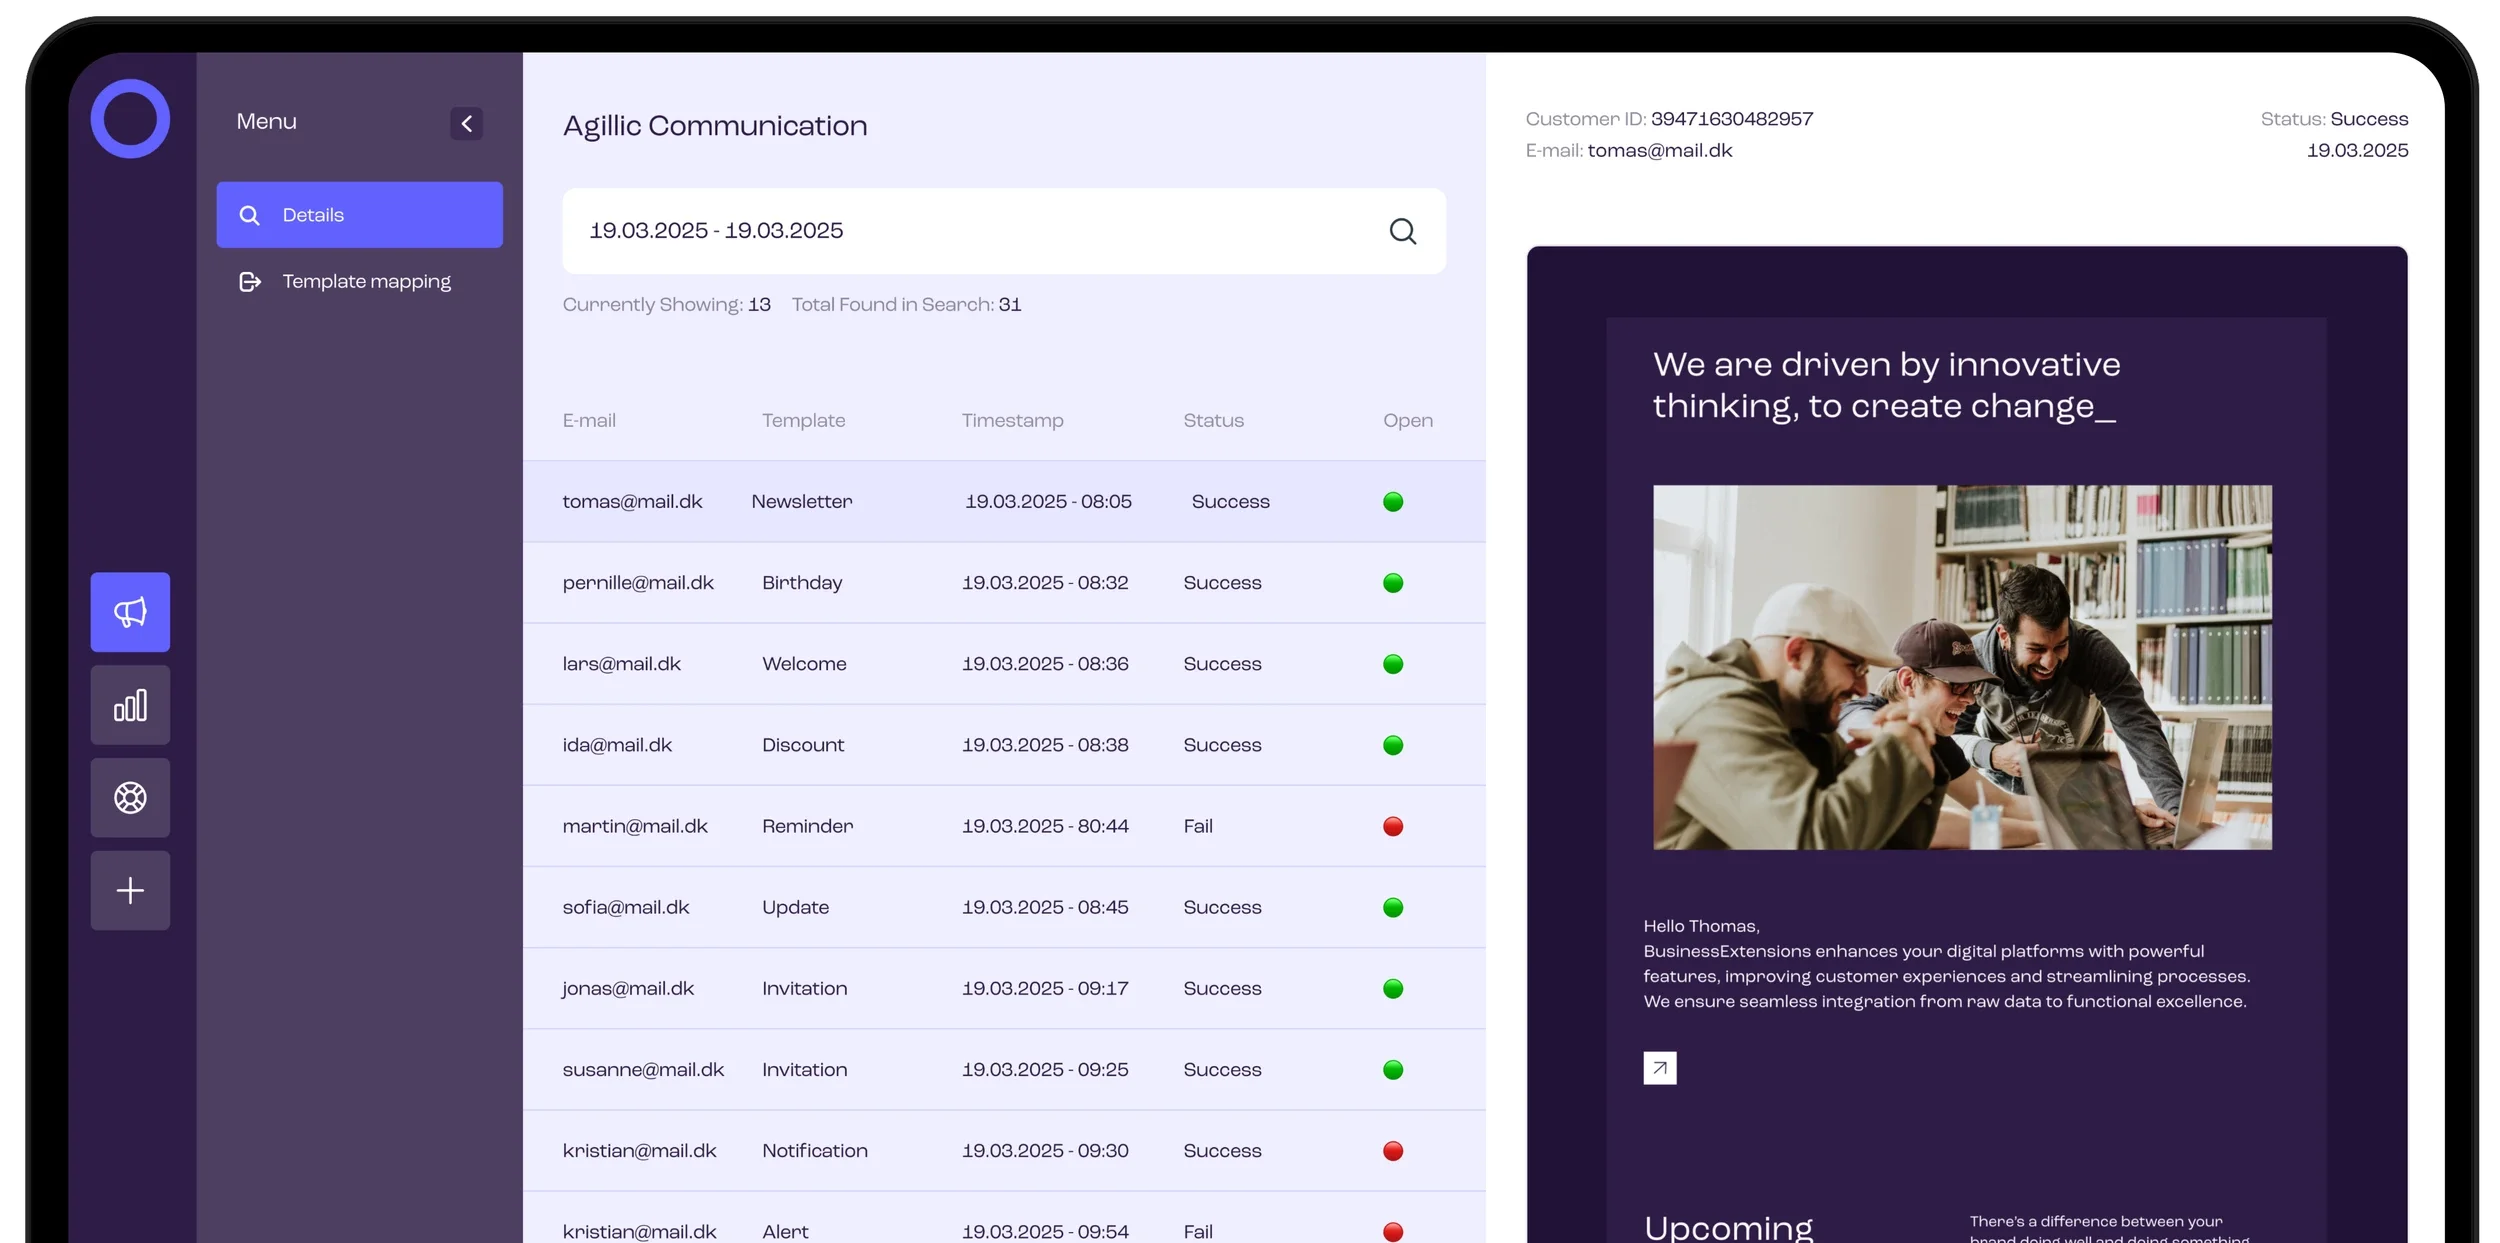The image size is (2500, 1243).
Task: Click green open dot for pernille@mail.dk
Action: [1392, 583]
